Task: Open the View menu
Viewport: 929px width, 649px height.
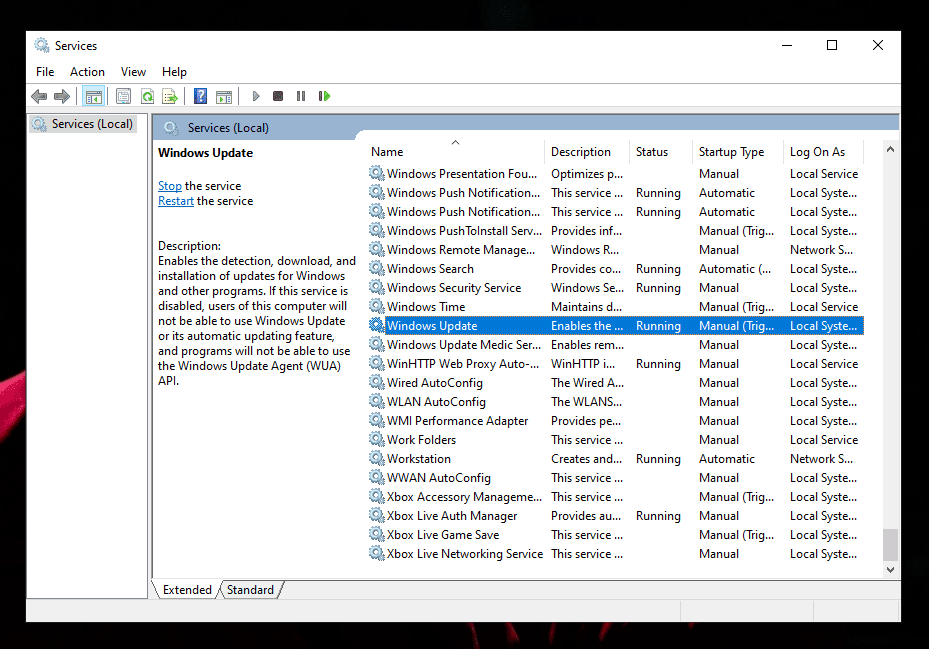Action: 133,72
